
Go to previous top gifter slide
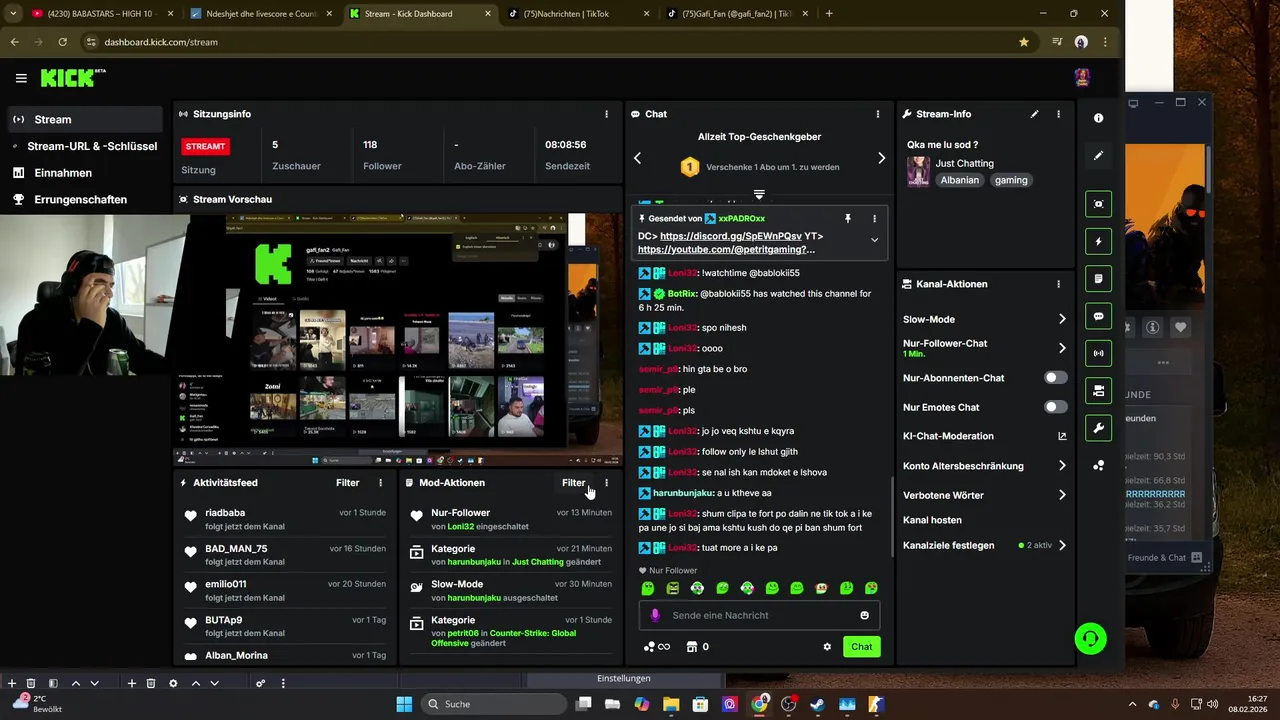(x=638, y=158)
